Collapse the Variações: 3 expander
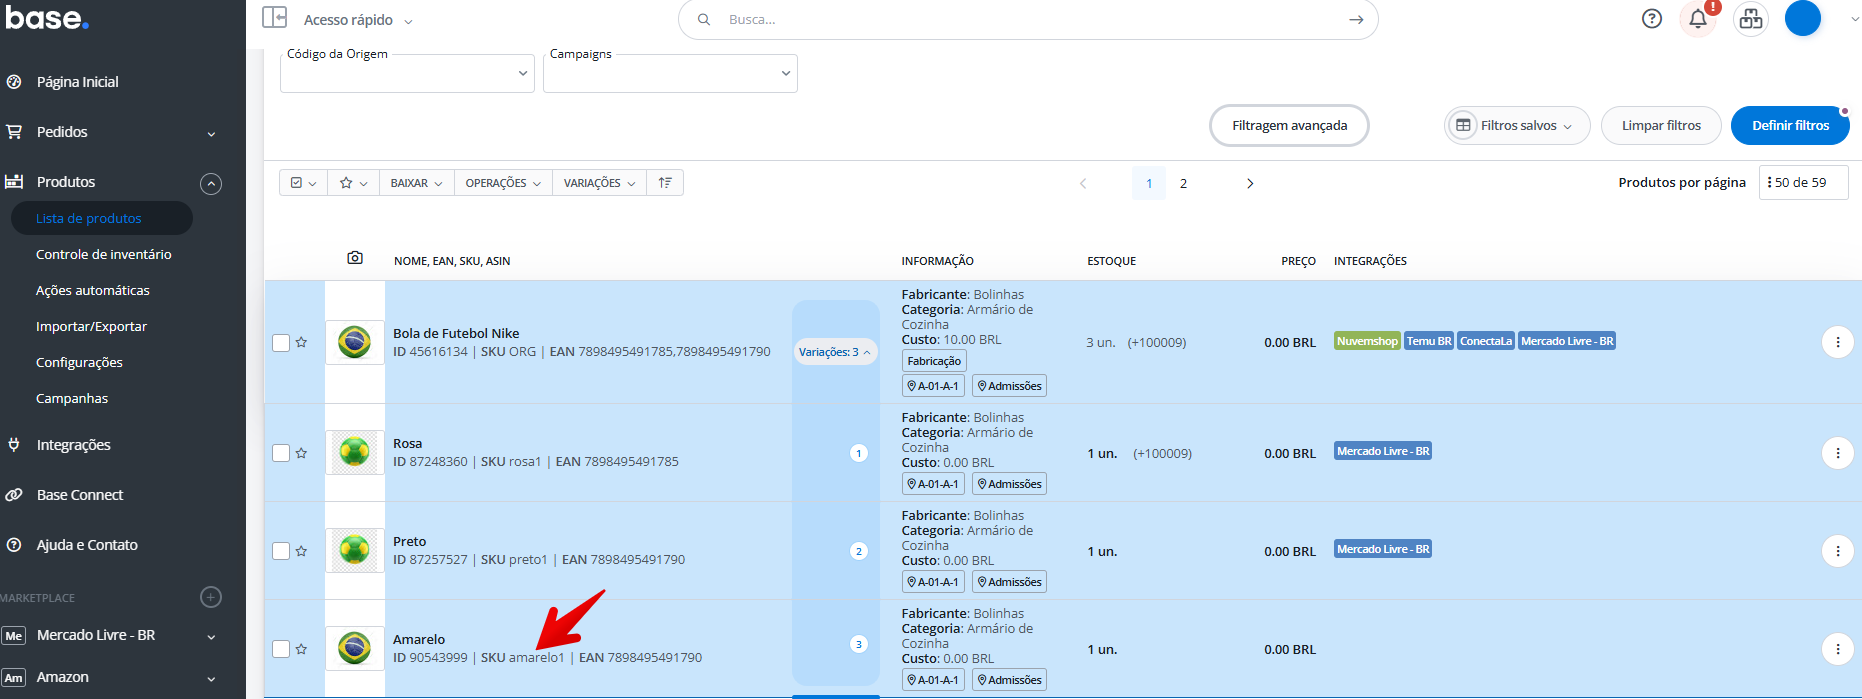Image resolution: width=1862 pixels, height=699 pixels. (834, 352)
